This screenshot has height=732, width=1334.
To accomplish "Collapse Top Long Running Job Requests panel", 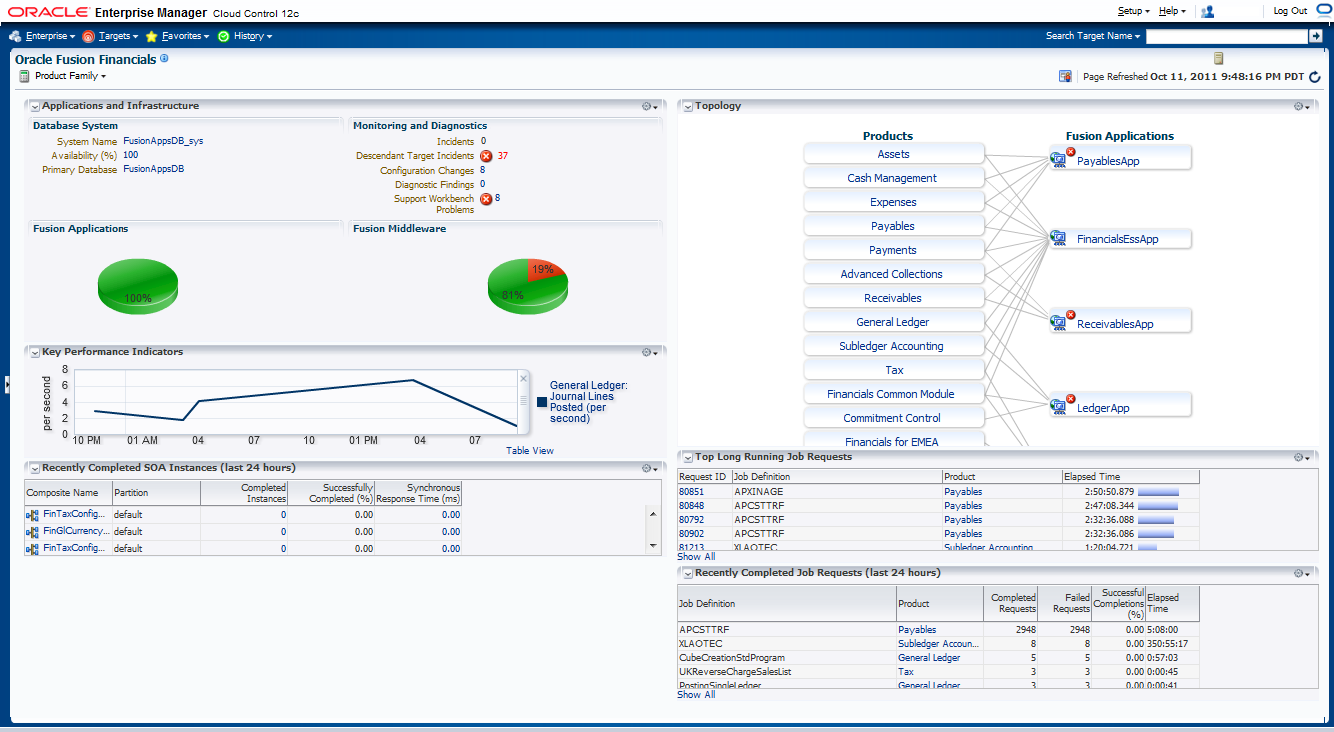I will coord(686,457).
